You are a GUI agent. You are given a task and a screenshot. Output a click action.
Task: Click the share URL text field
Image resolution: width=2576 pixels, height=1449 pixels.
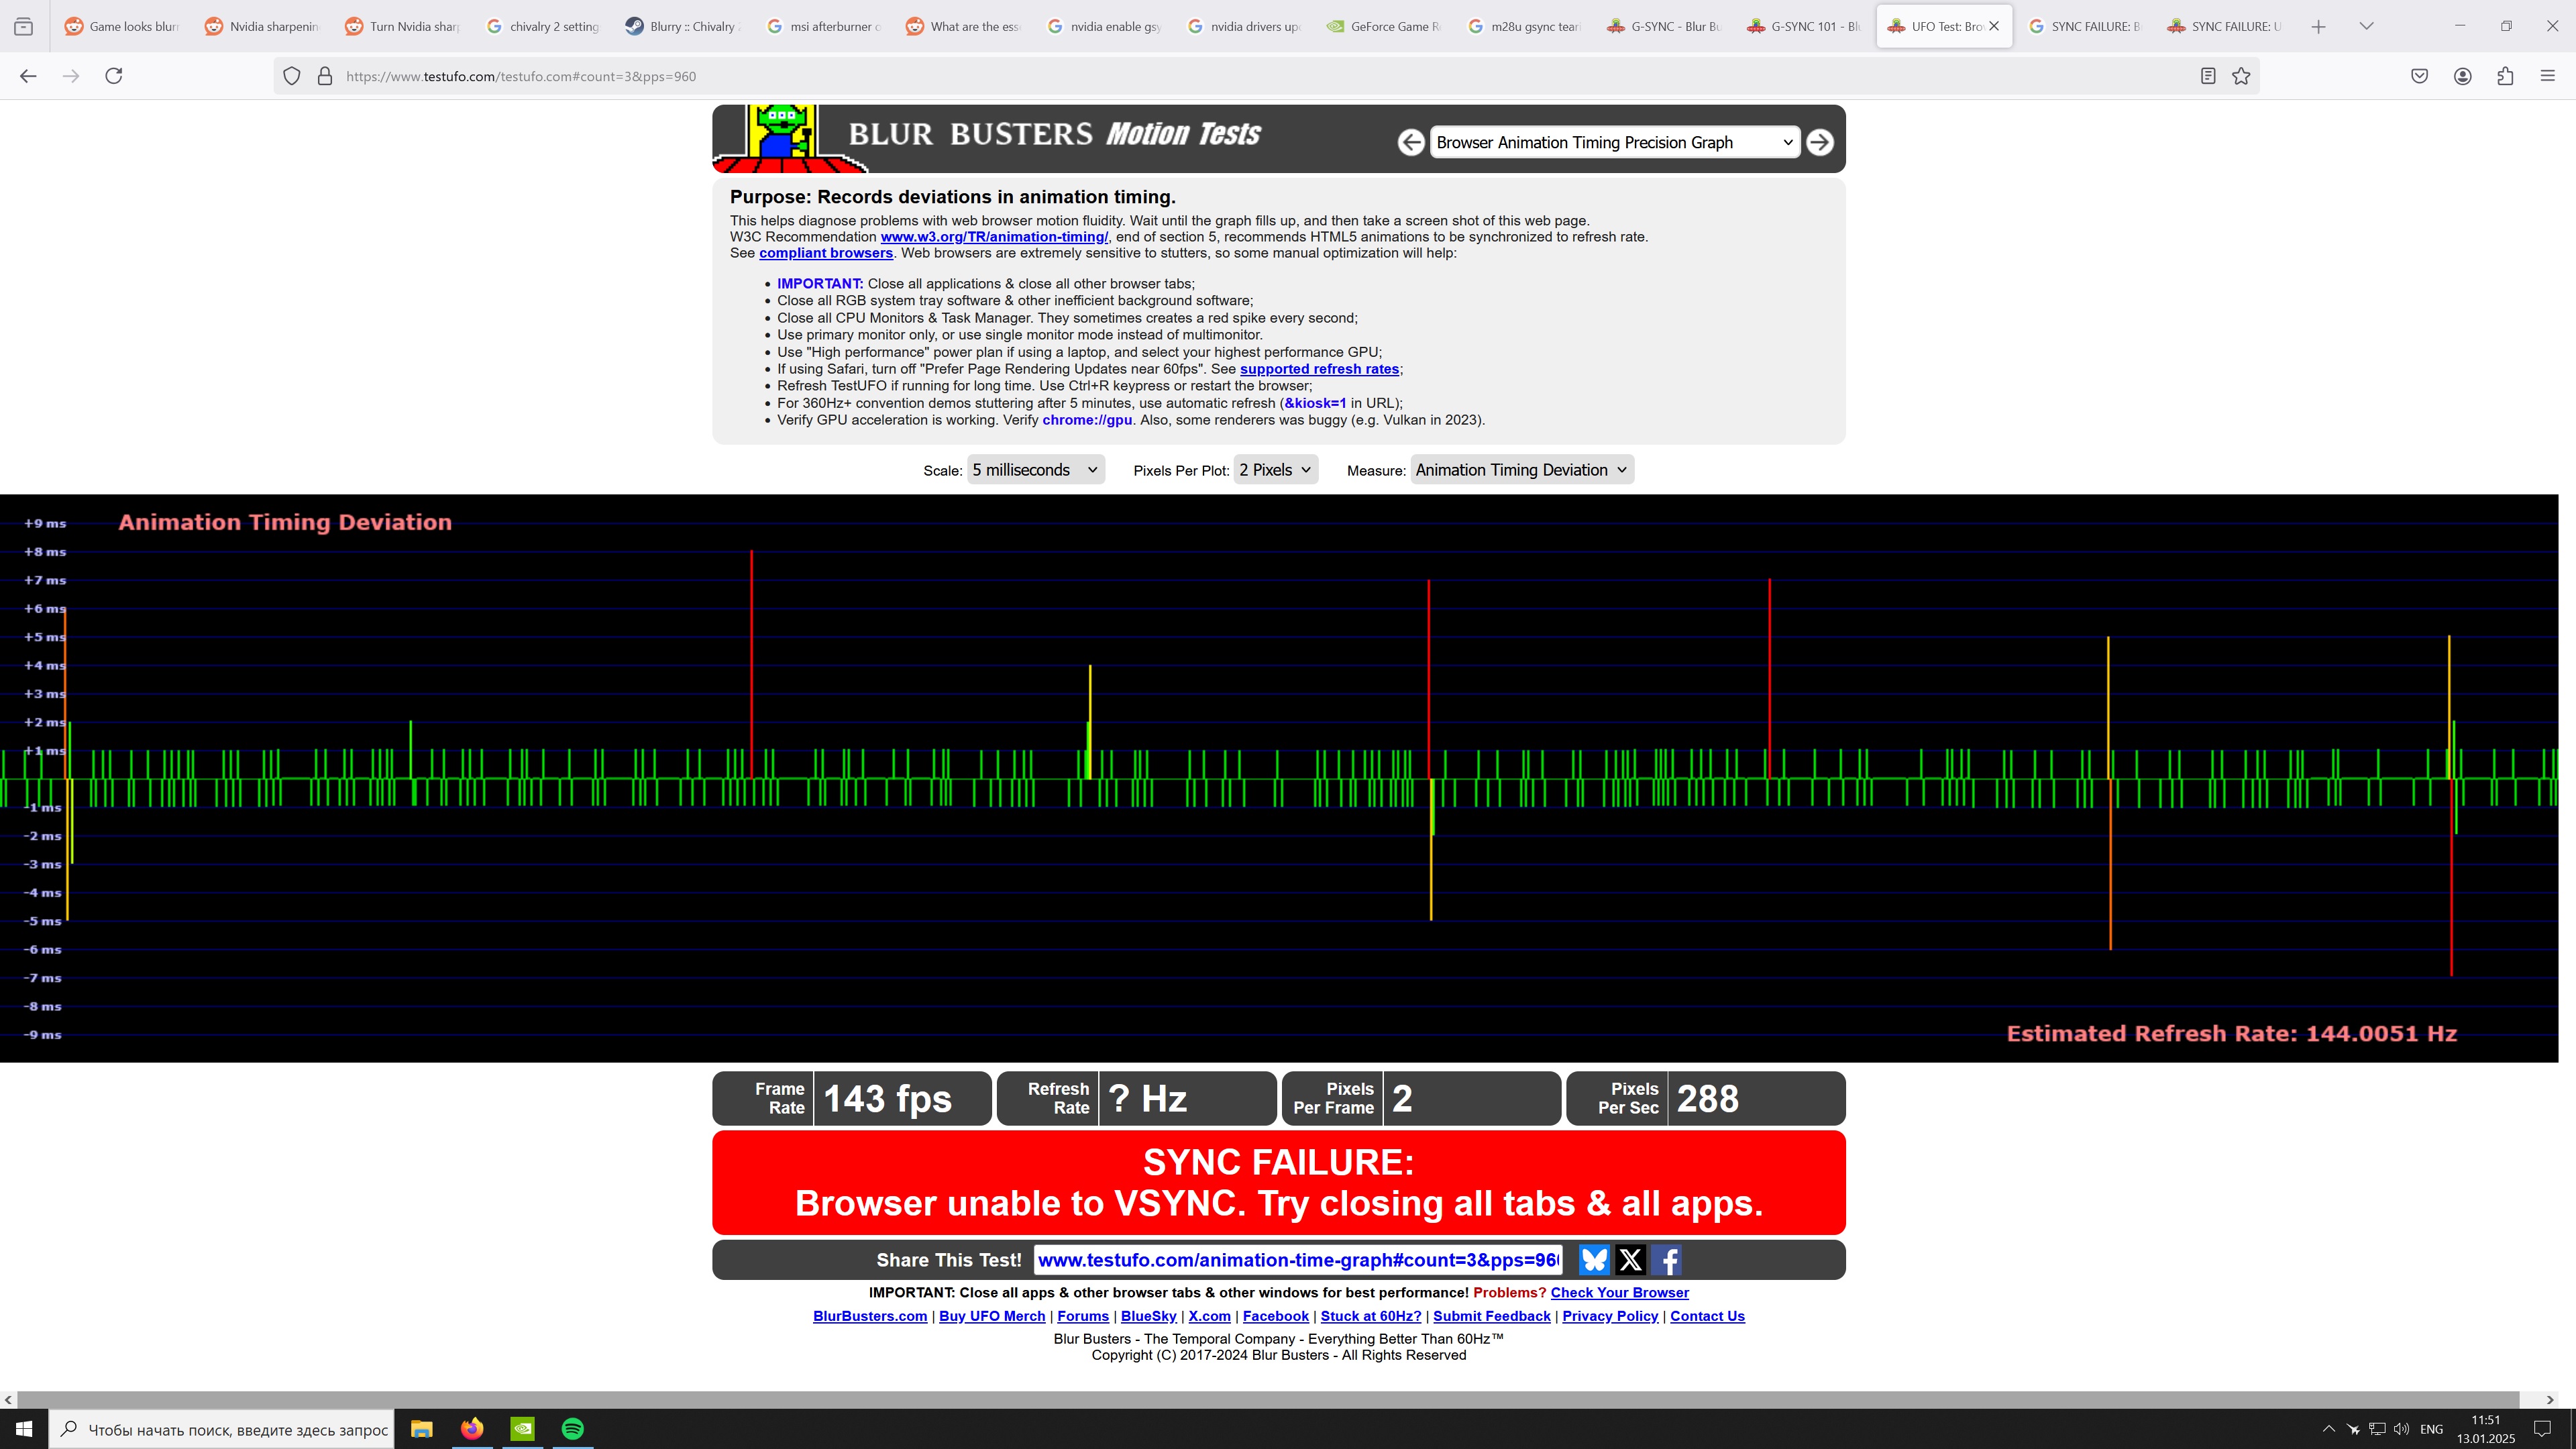1298,1260
